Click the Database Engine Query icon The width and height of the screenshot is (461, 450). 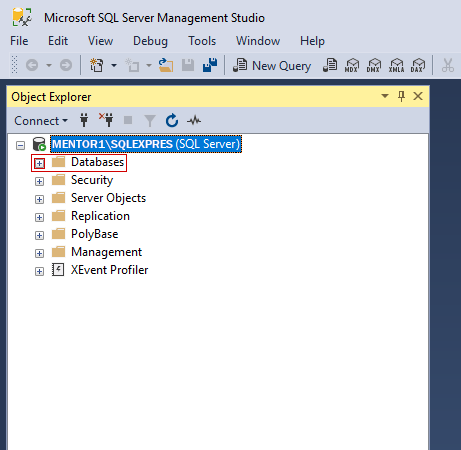[330, 65]
